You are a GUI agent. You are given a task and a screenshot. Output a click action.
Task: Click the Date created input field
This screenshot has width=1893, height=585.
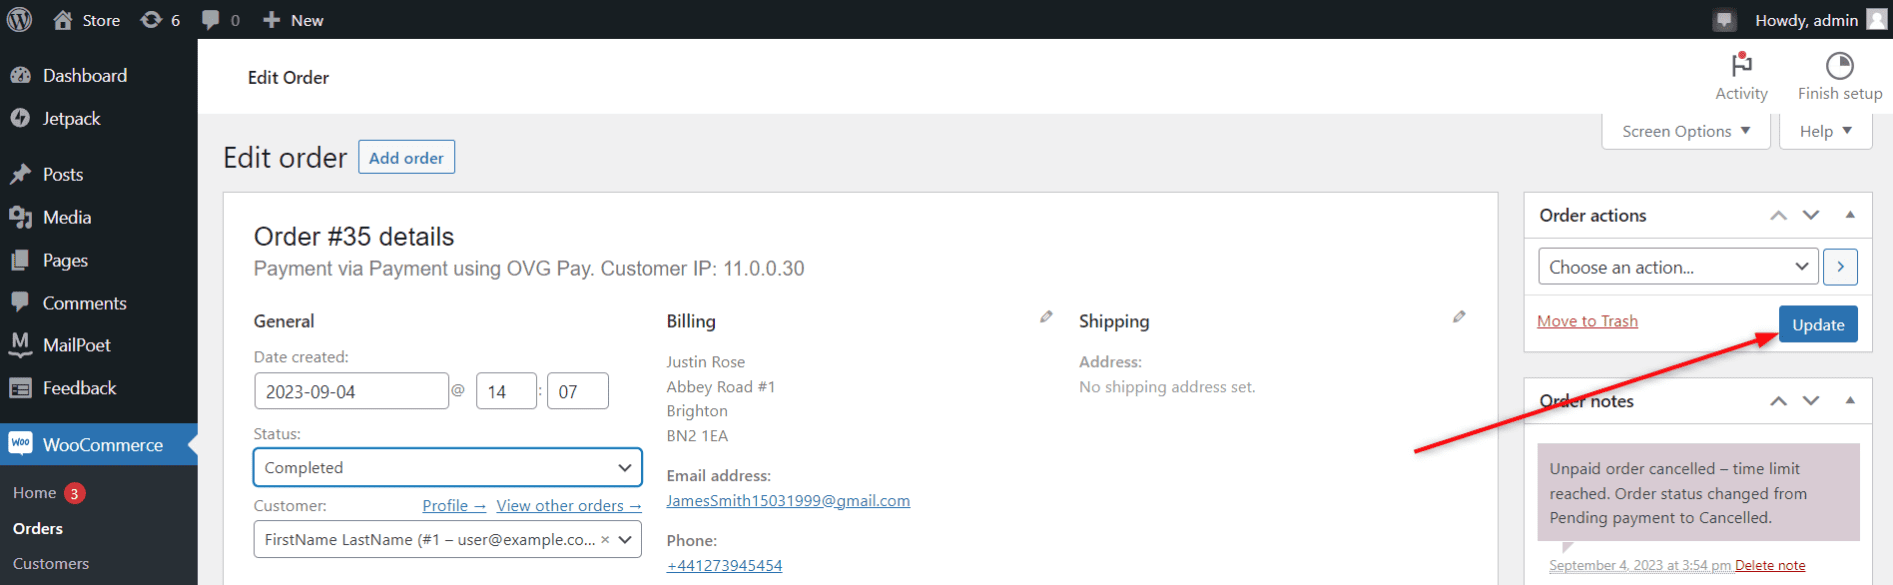351,391
